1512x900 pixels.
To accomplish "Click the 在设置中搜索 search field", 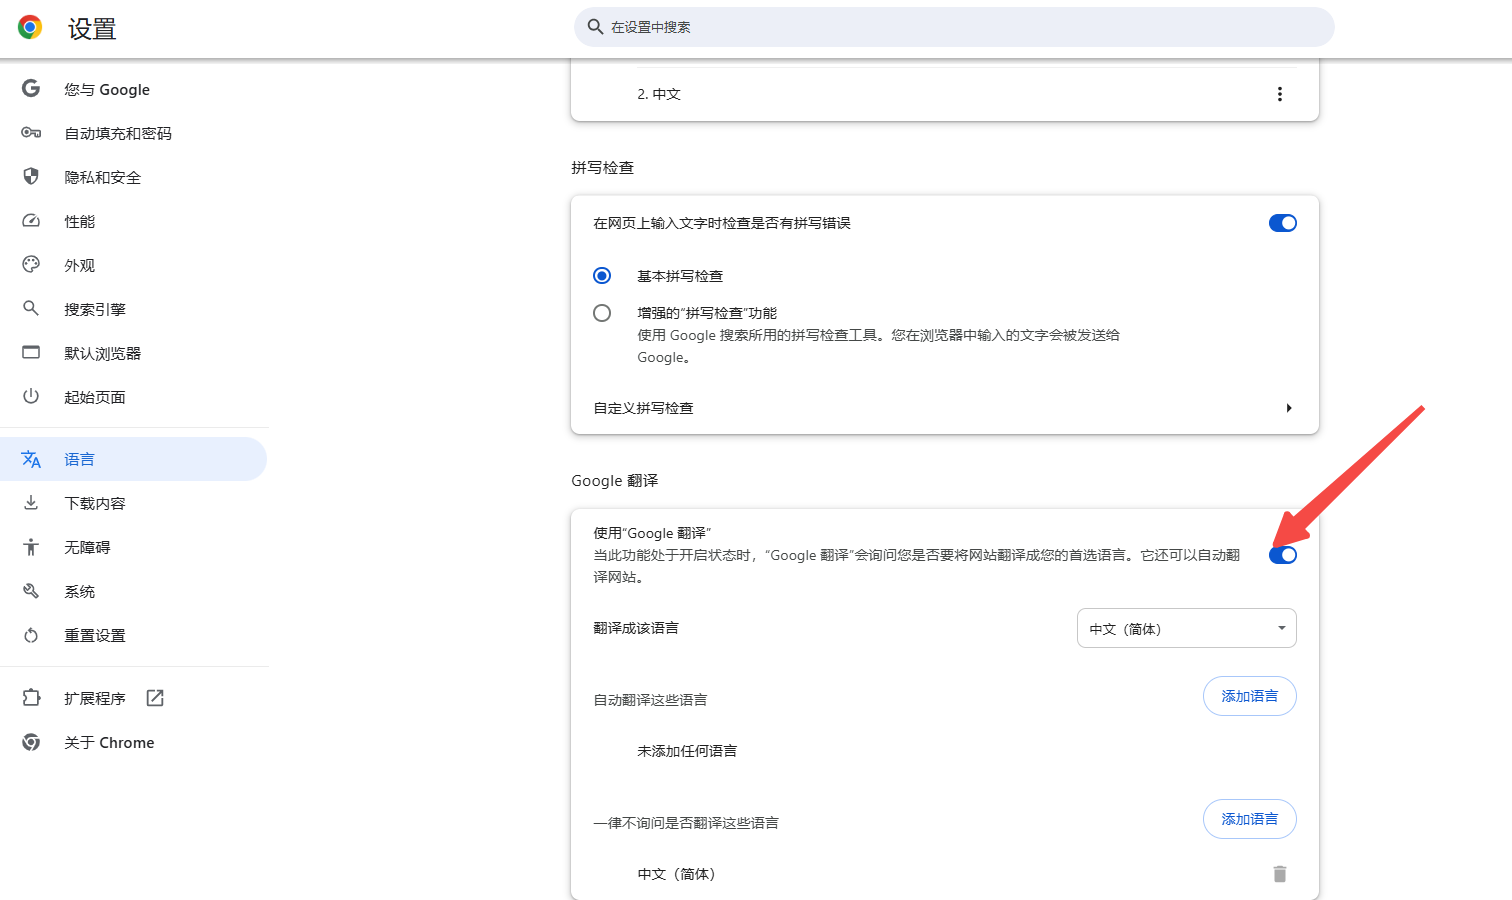I will click(954, 27).
